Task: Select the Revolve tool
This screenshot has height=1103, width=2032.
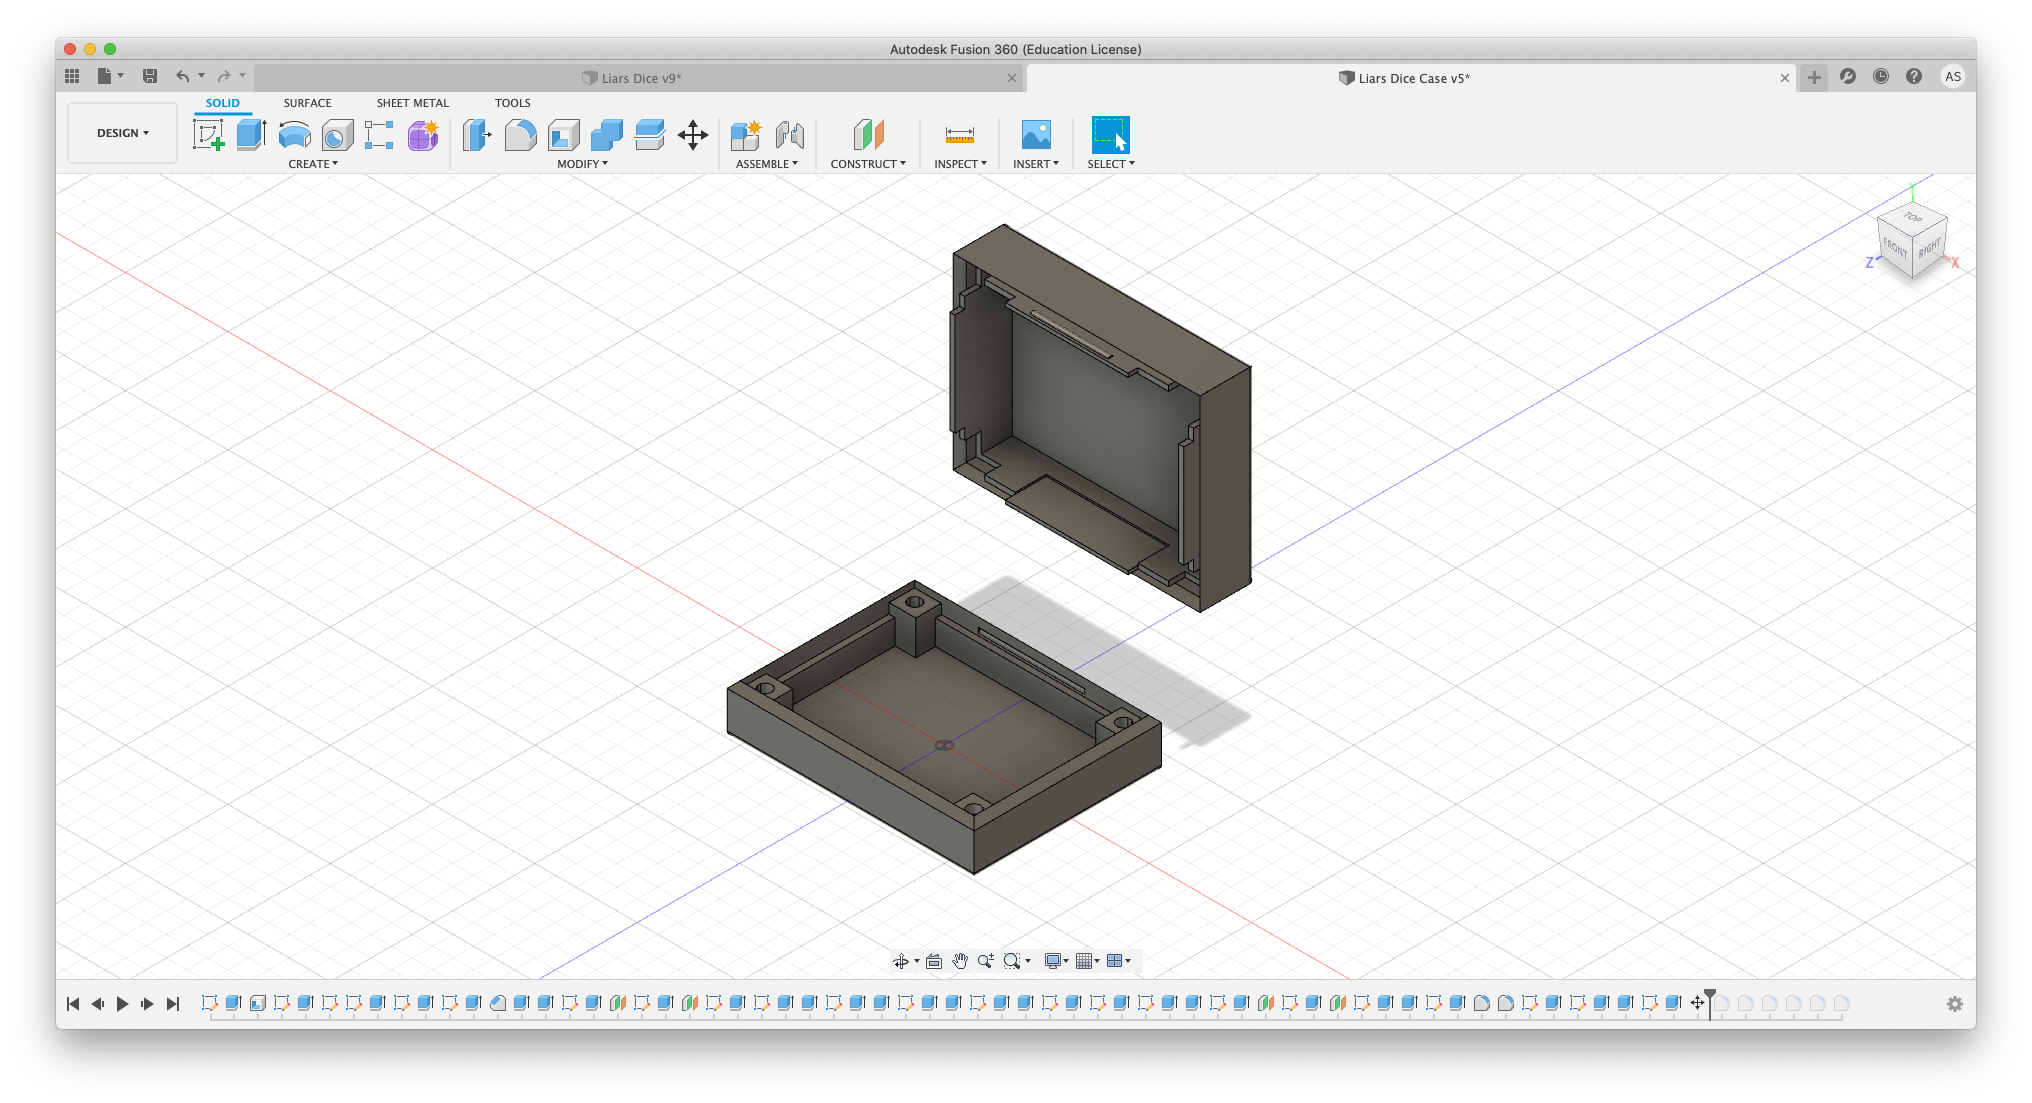Action: pyautogui.click(x=294, y=135)
